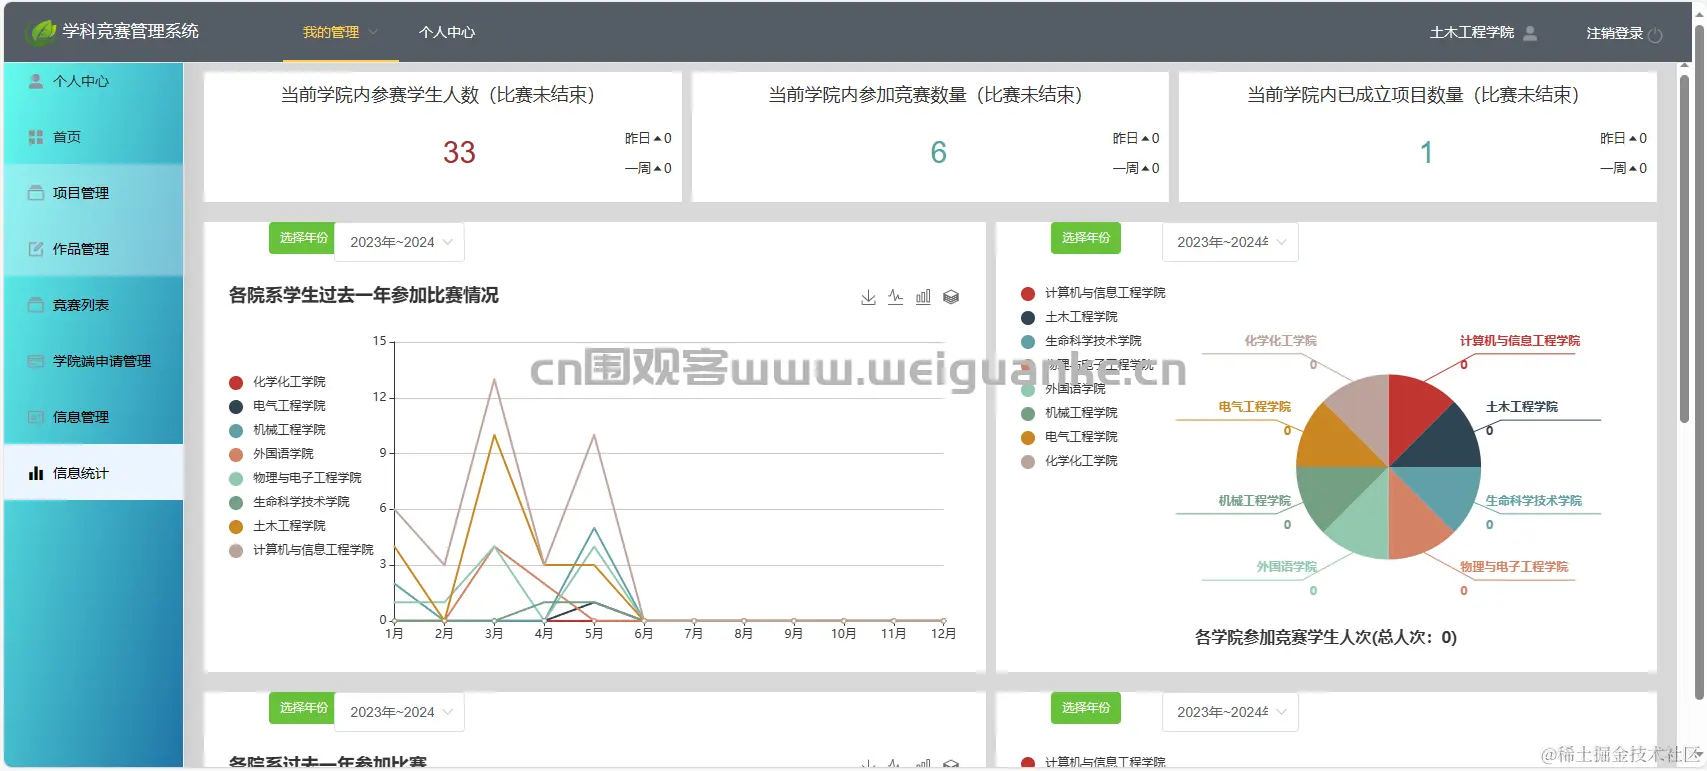Toggle 机械工程学院 in pie chart legend
The image size is (1707, 771).
[1069, 413]
